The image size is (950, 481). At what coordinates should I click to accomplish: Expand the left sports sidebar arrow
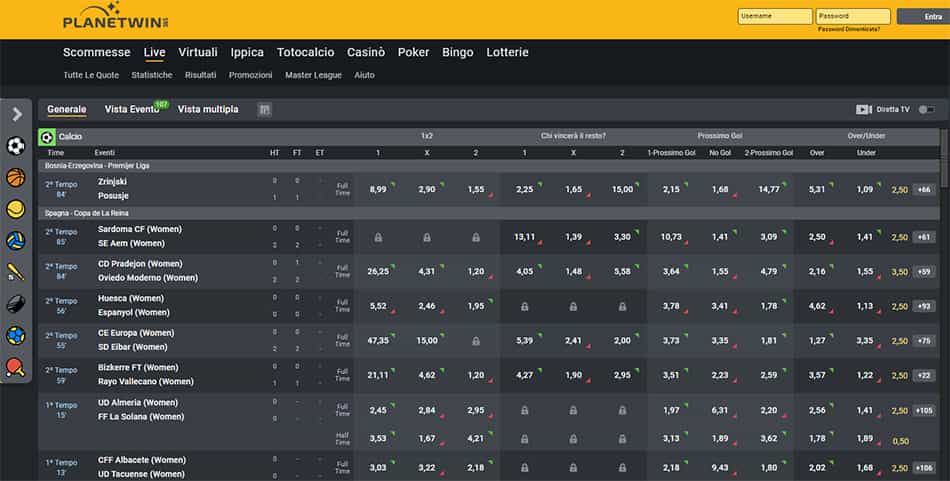pos(17,114)
